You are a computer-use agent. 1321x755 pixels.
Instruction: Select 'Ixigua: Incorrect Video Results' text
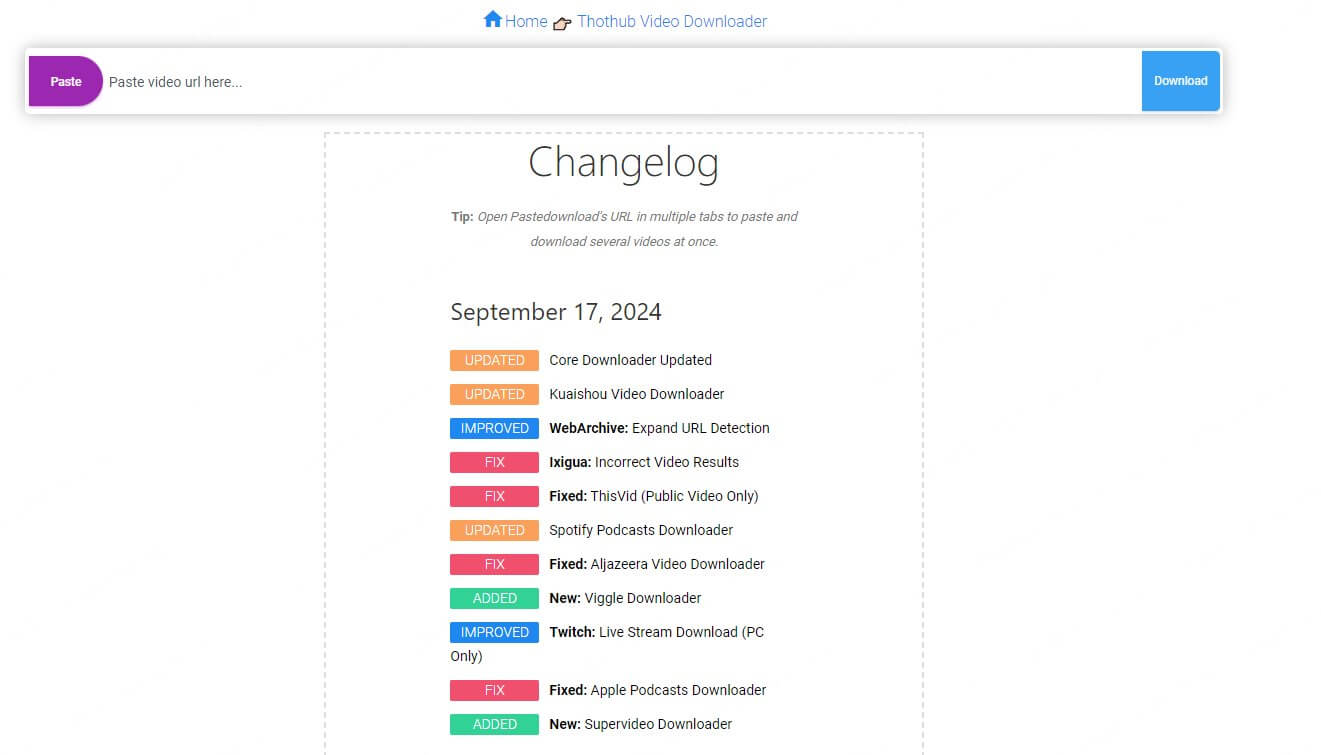(644, 462)
